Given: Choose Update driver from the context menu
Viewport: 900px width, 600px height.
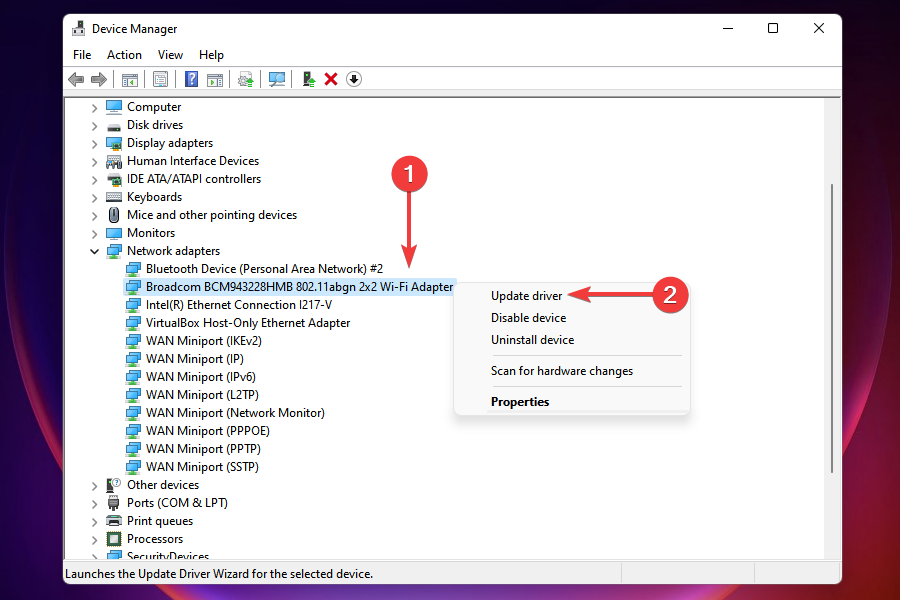Looking at the screenshot, I should [527, 295].
